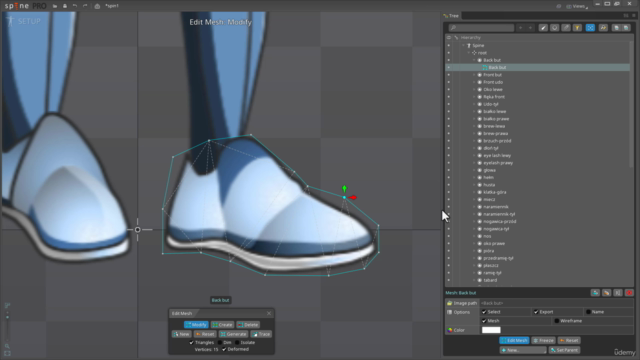
Task: Click the find-and-replace style tree icon
Action: 603,28
